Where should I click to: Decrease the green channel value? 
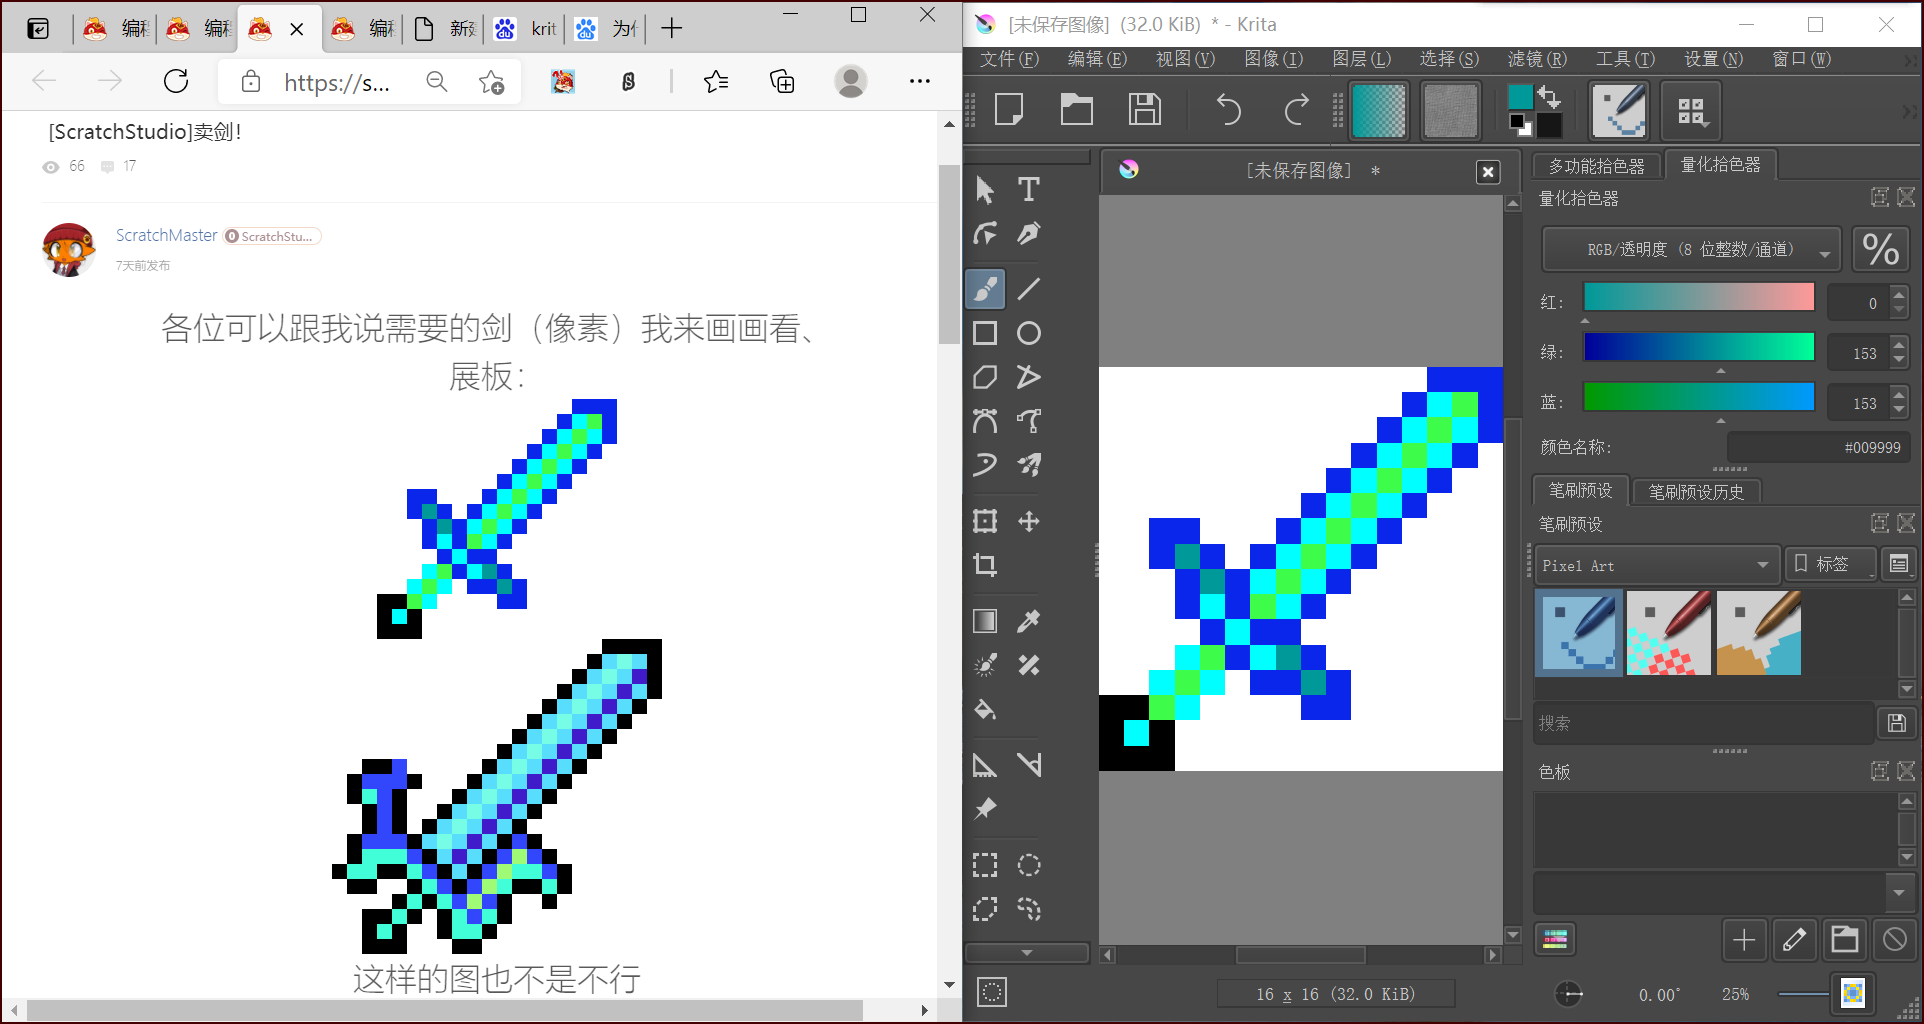point(1899,361)
